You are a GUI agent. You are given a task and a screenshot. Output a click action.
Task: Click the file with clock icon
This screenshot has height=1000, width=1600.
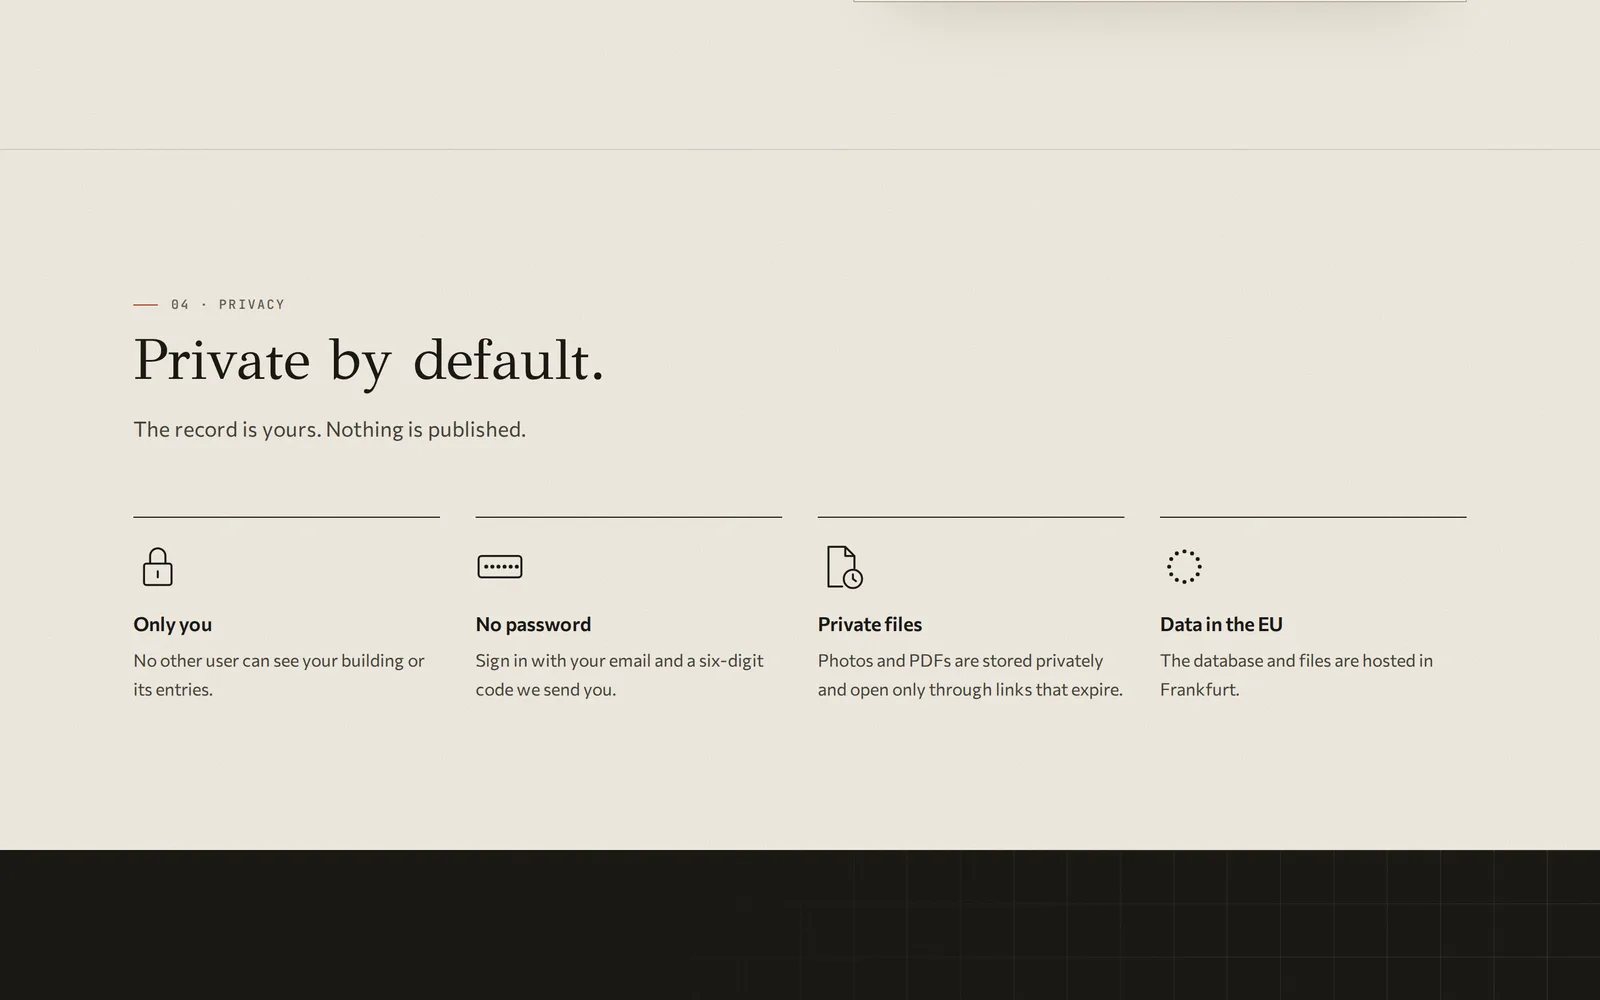click(844, 567)
